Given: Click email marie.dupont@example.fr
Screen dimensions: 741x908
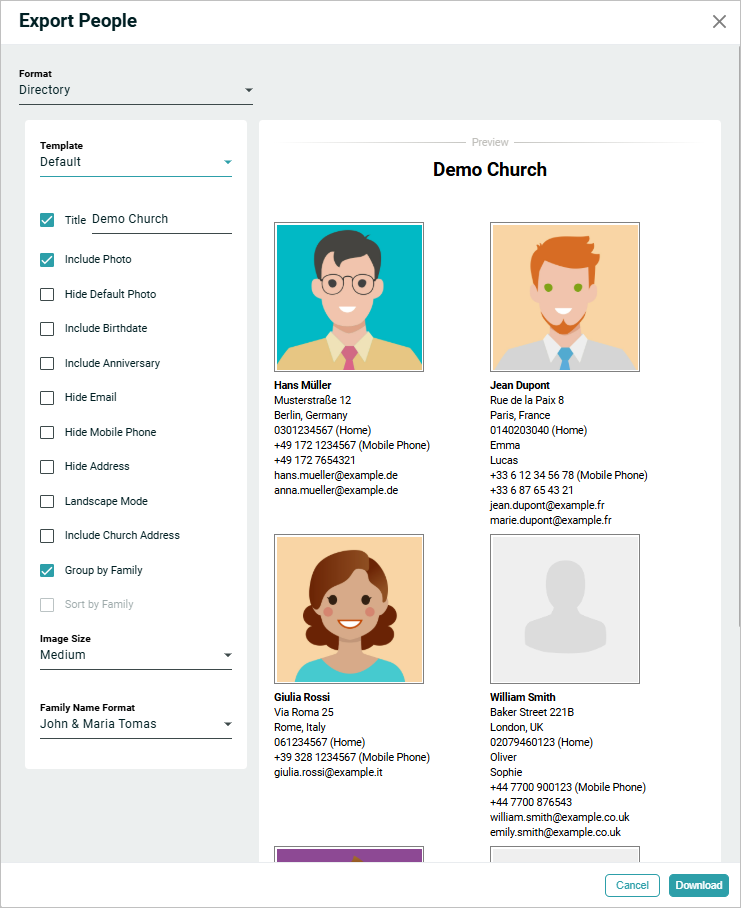Looking at the screenshot, I should tap(551, 521).
